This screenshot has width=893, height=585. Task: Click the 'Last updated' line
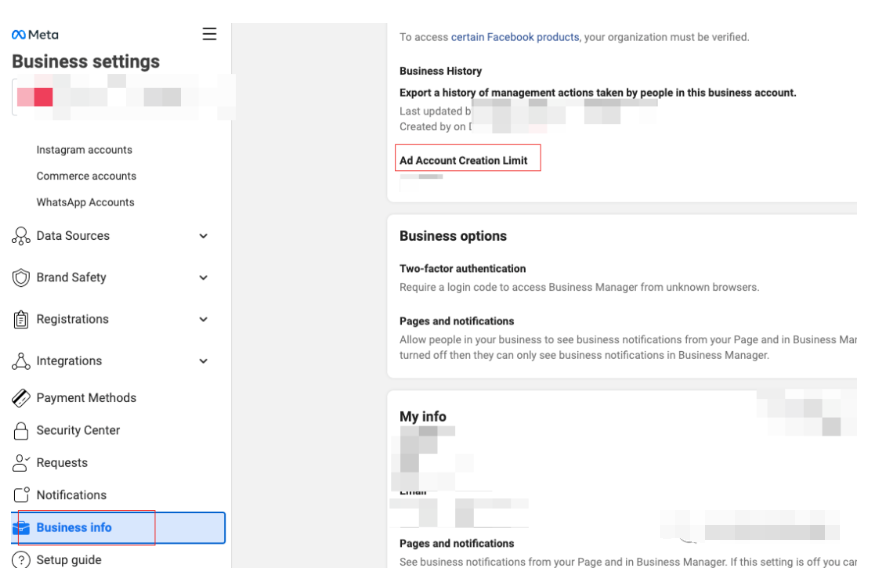[435, 111]
